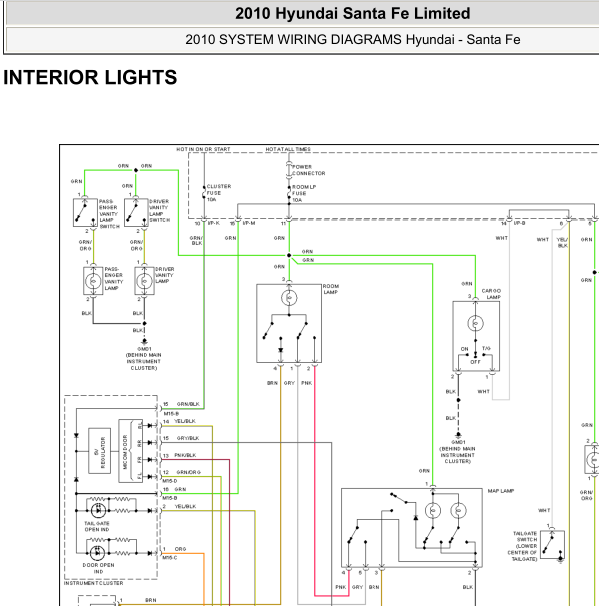Click the "HOT IN ON OR START" label

(x=203, y=149)
